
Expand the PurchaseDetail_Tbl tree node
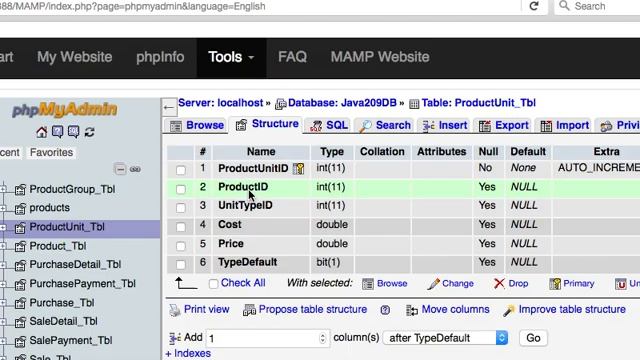(3, 265)
